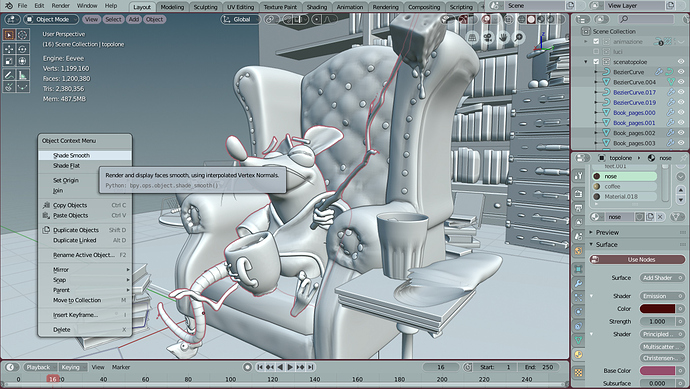Click the Emission Color dark red swatch
The width and height of the screenshot is (690, 389).
pos(657,309)
